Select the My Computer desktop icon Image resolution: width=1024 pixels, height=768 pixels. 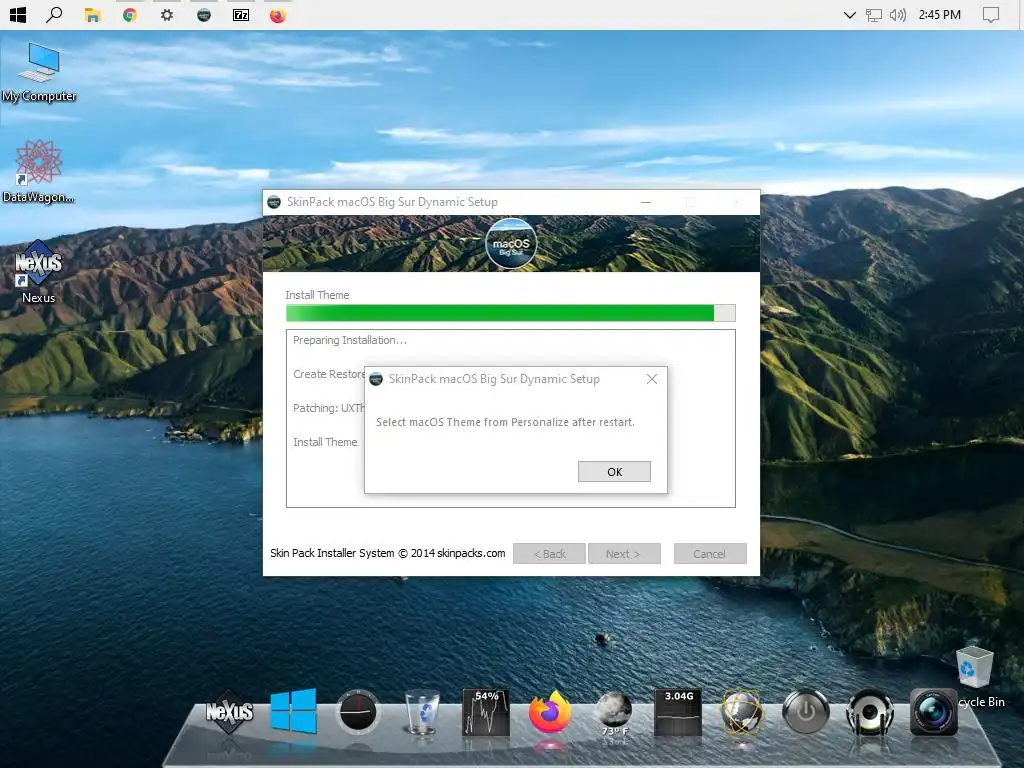point(39,72)
